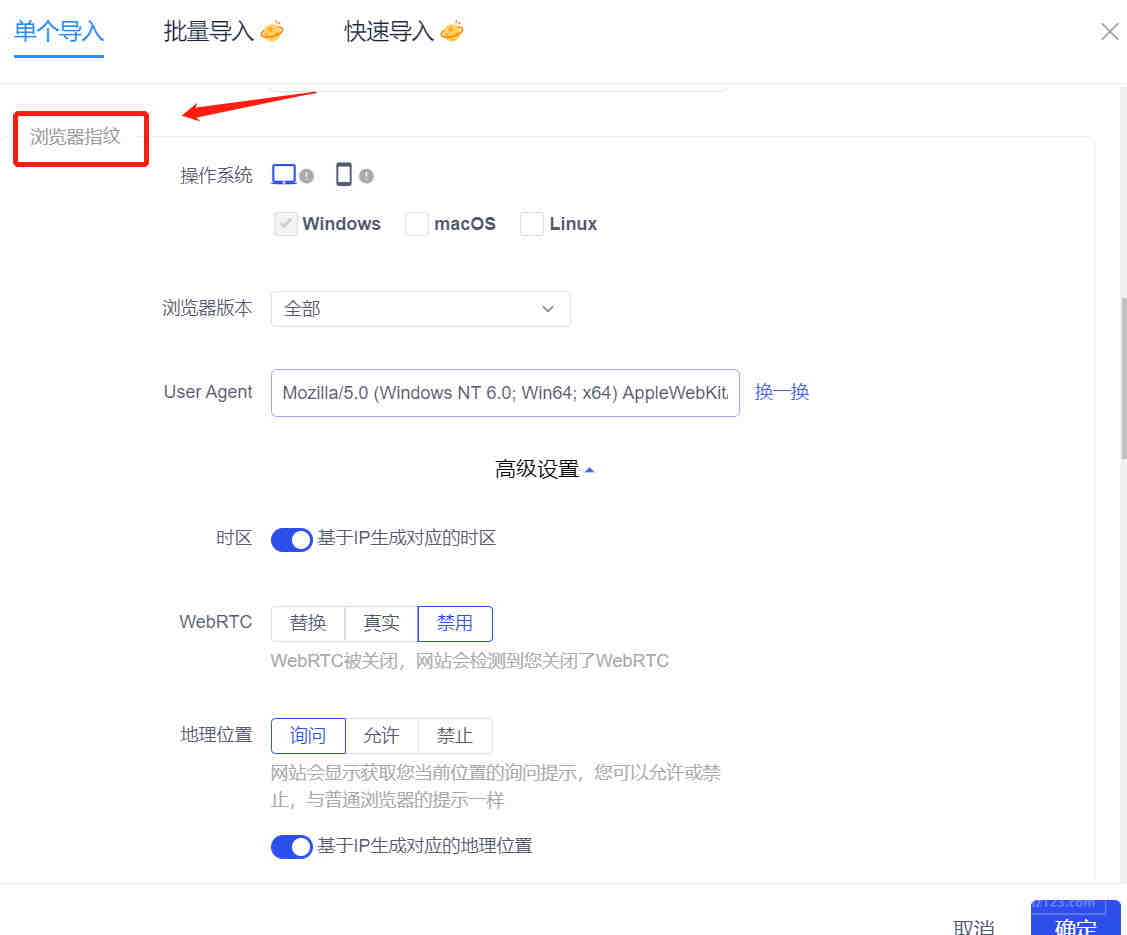1127x935 pixels.
Task: Check the macOS checkbox
Action: (x=417, y=224)
